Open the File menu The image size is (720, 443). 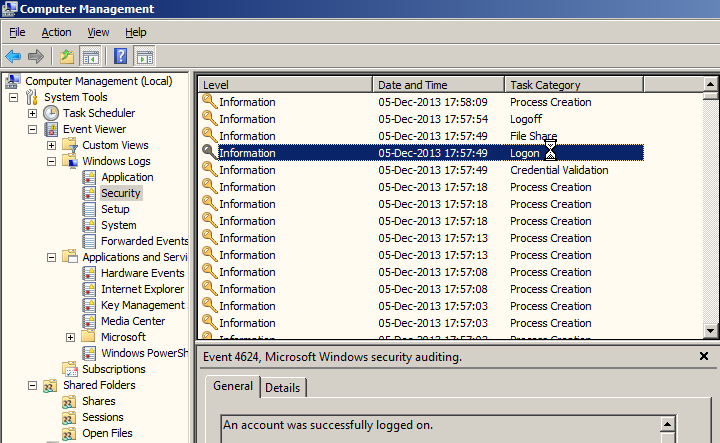(17, 32)
